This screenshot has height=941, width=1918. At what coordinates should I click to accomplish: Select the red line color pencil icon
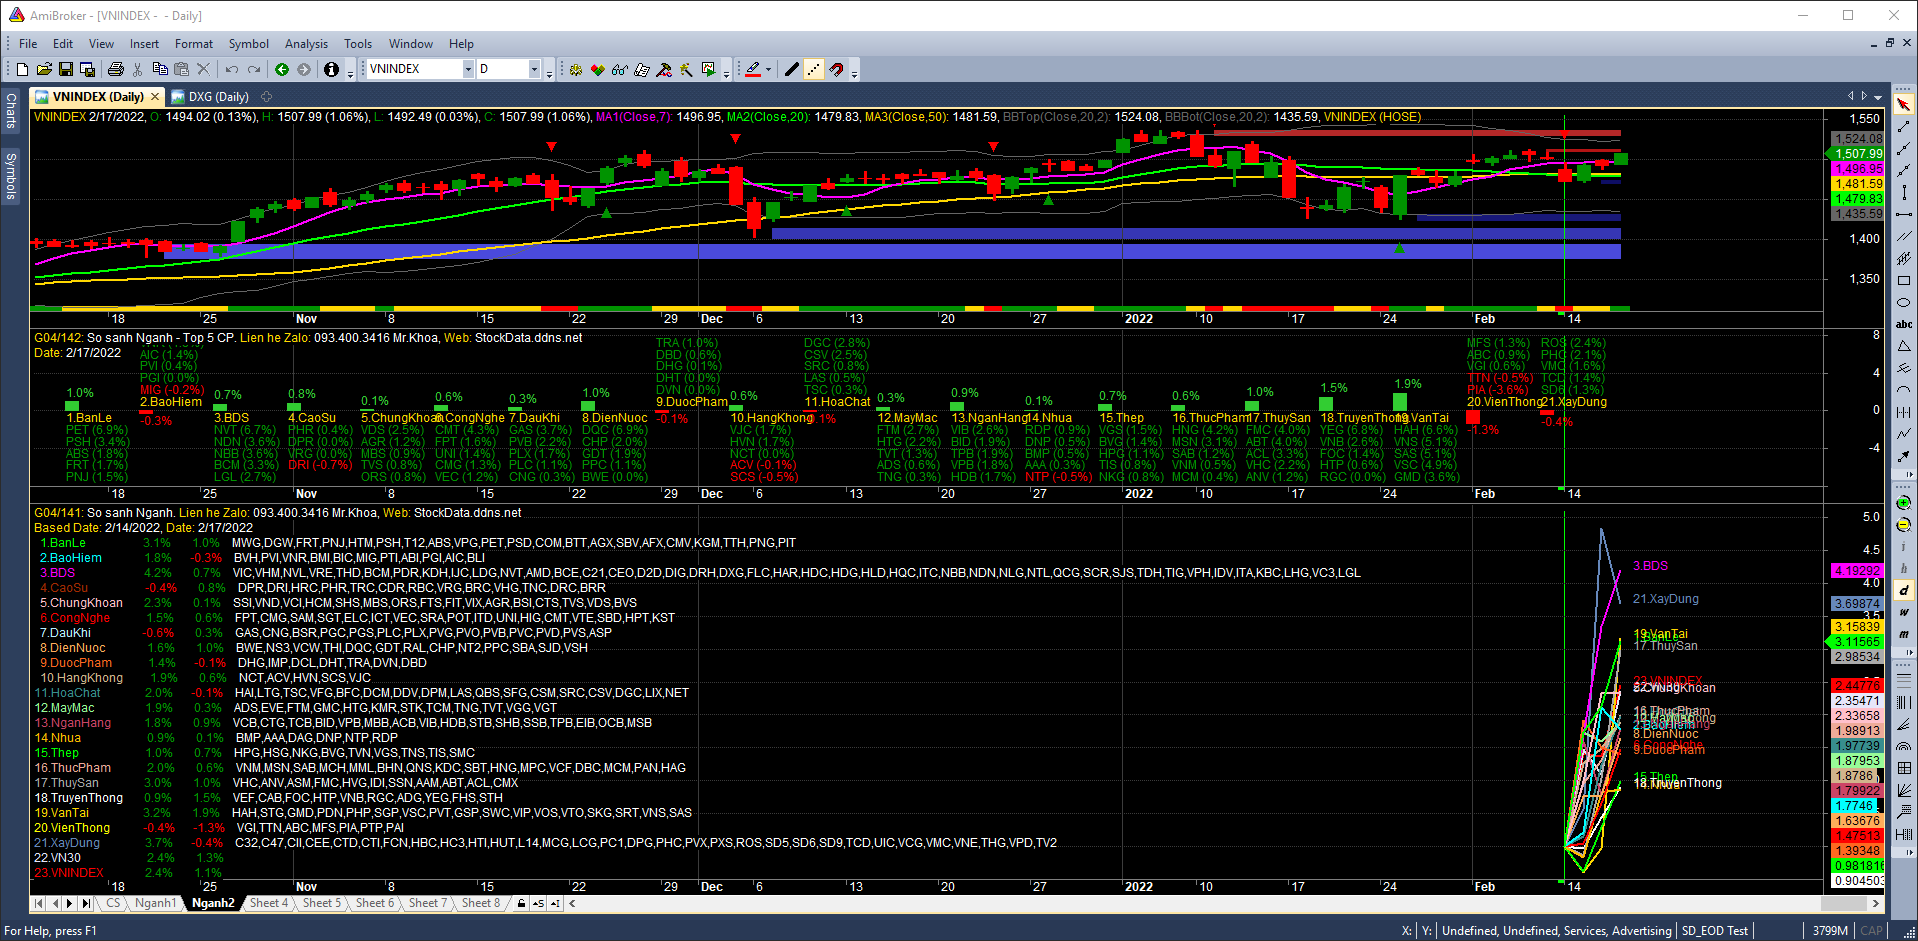[x=753, y=69]
